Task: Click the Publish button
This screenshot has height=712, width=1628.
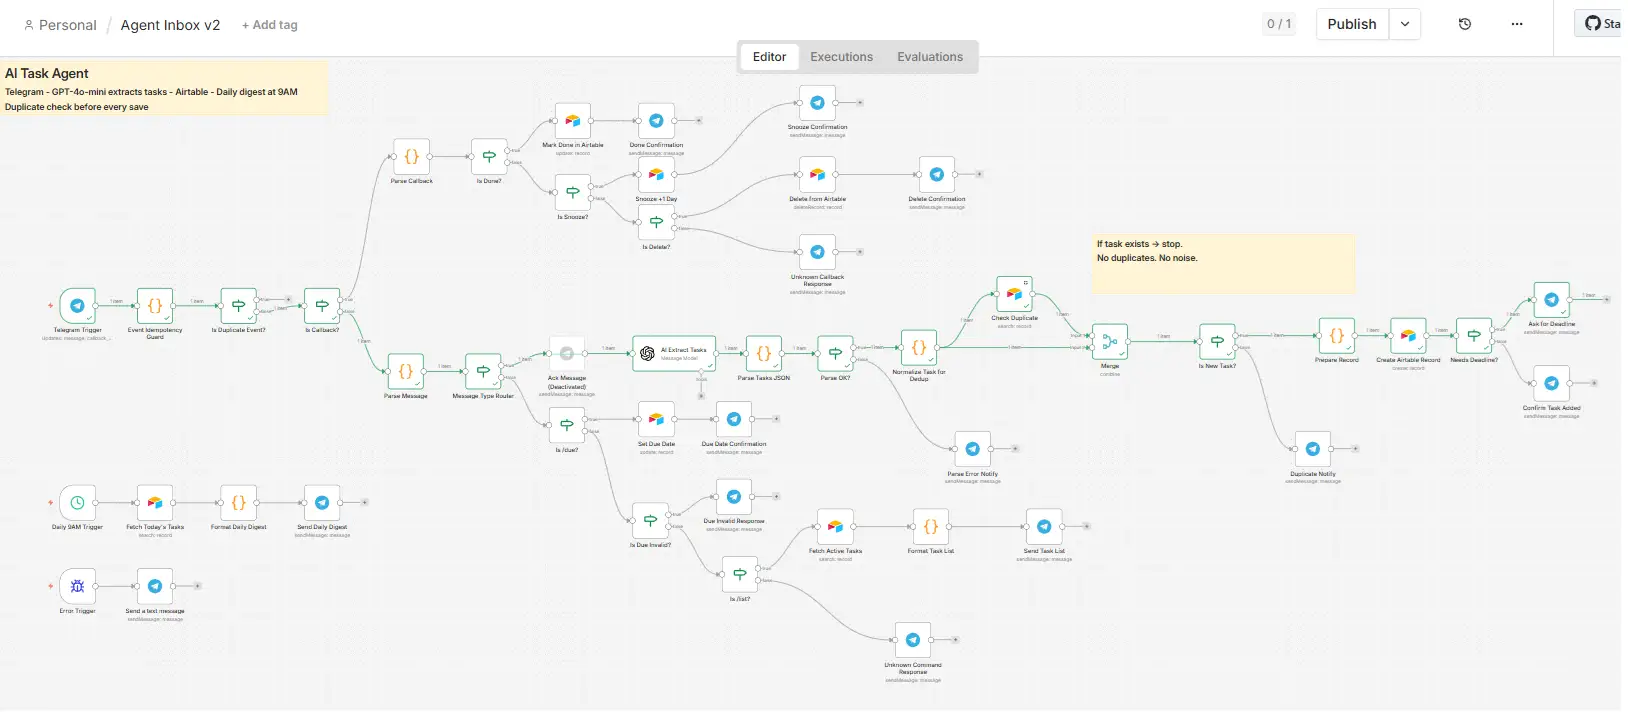Action: tap(1351, 24)
